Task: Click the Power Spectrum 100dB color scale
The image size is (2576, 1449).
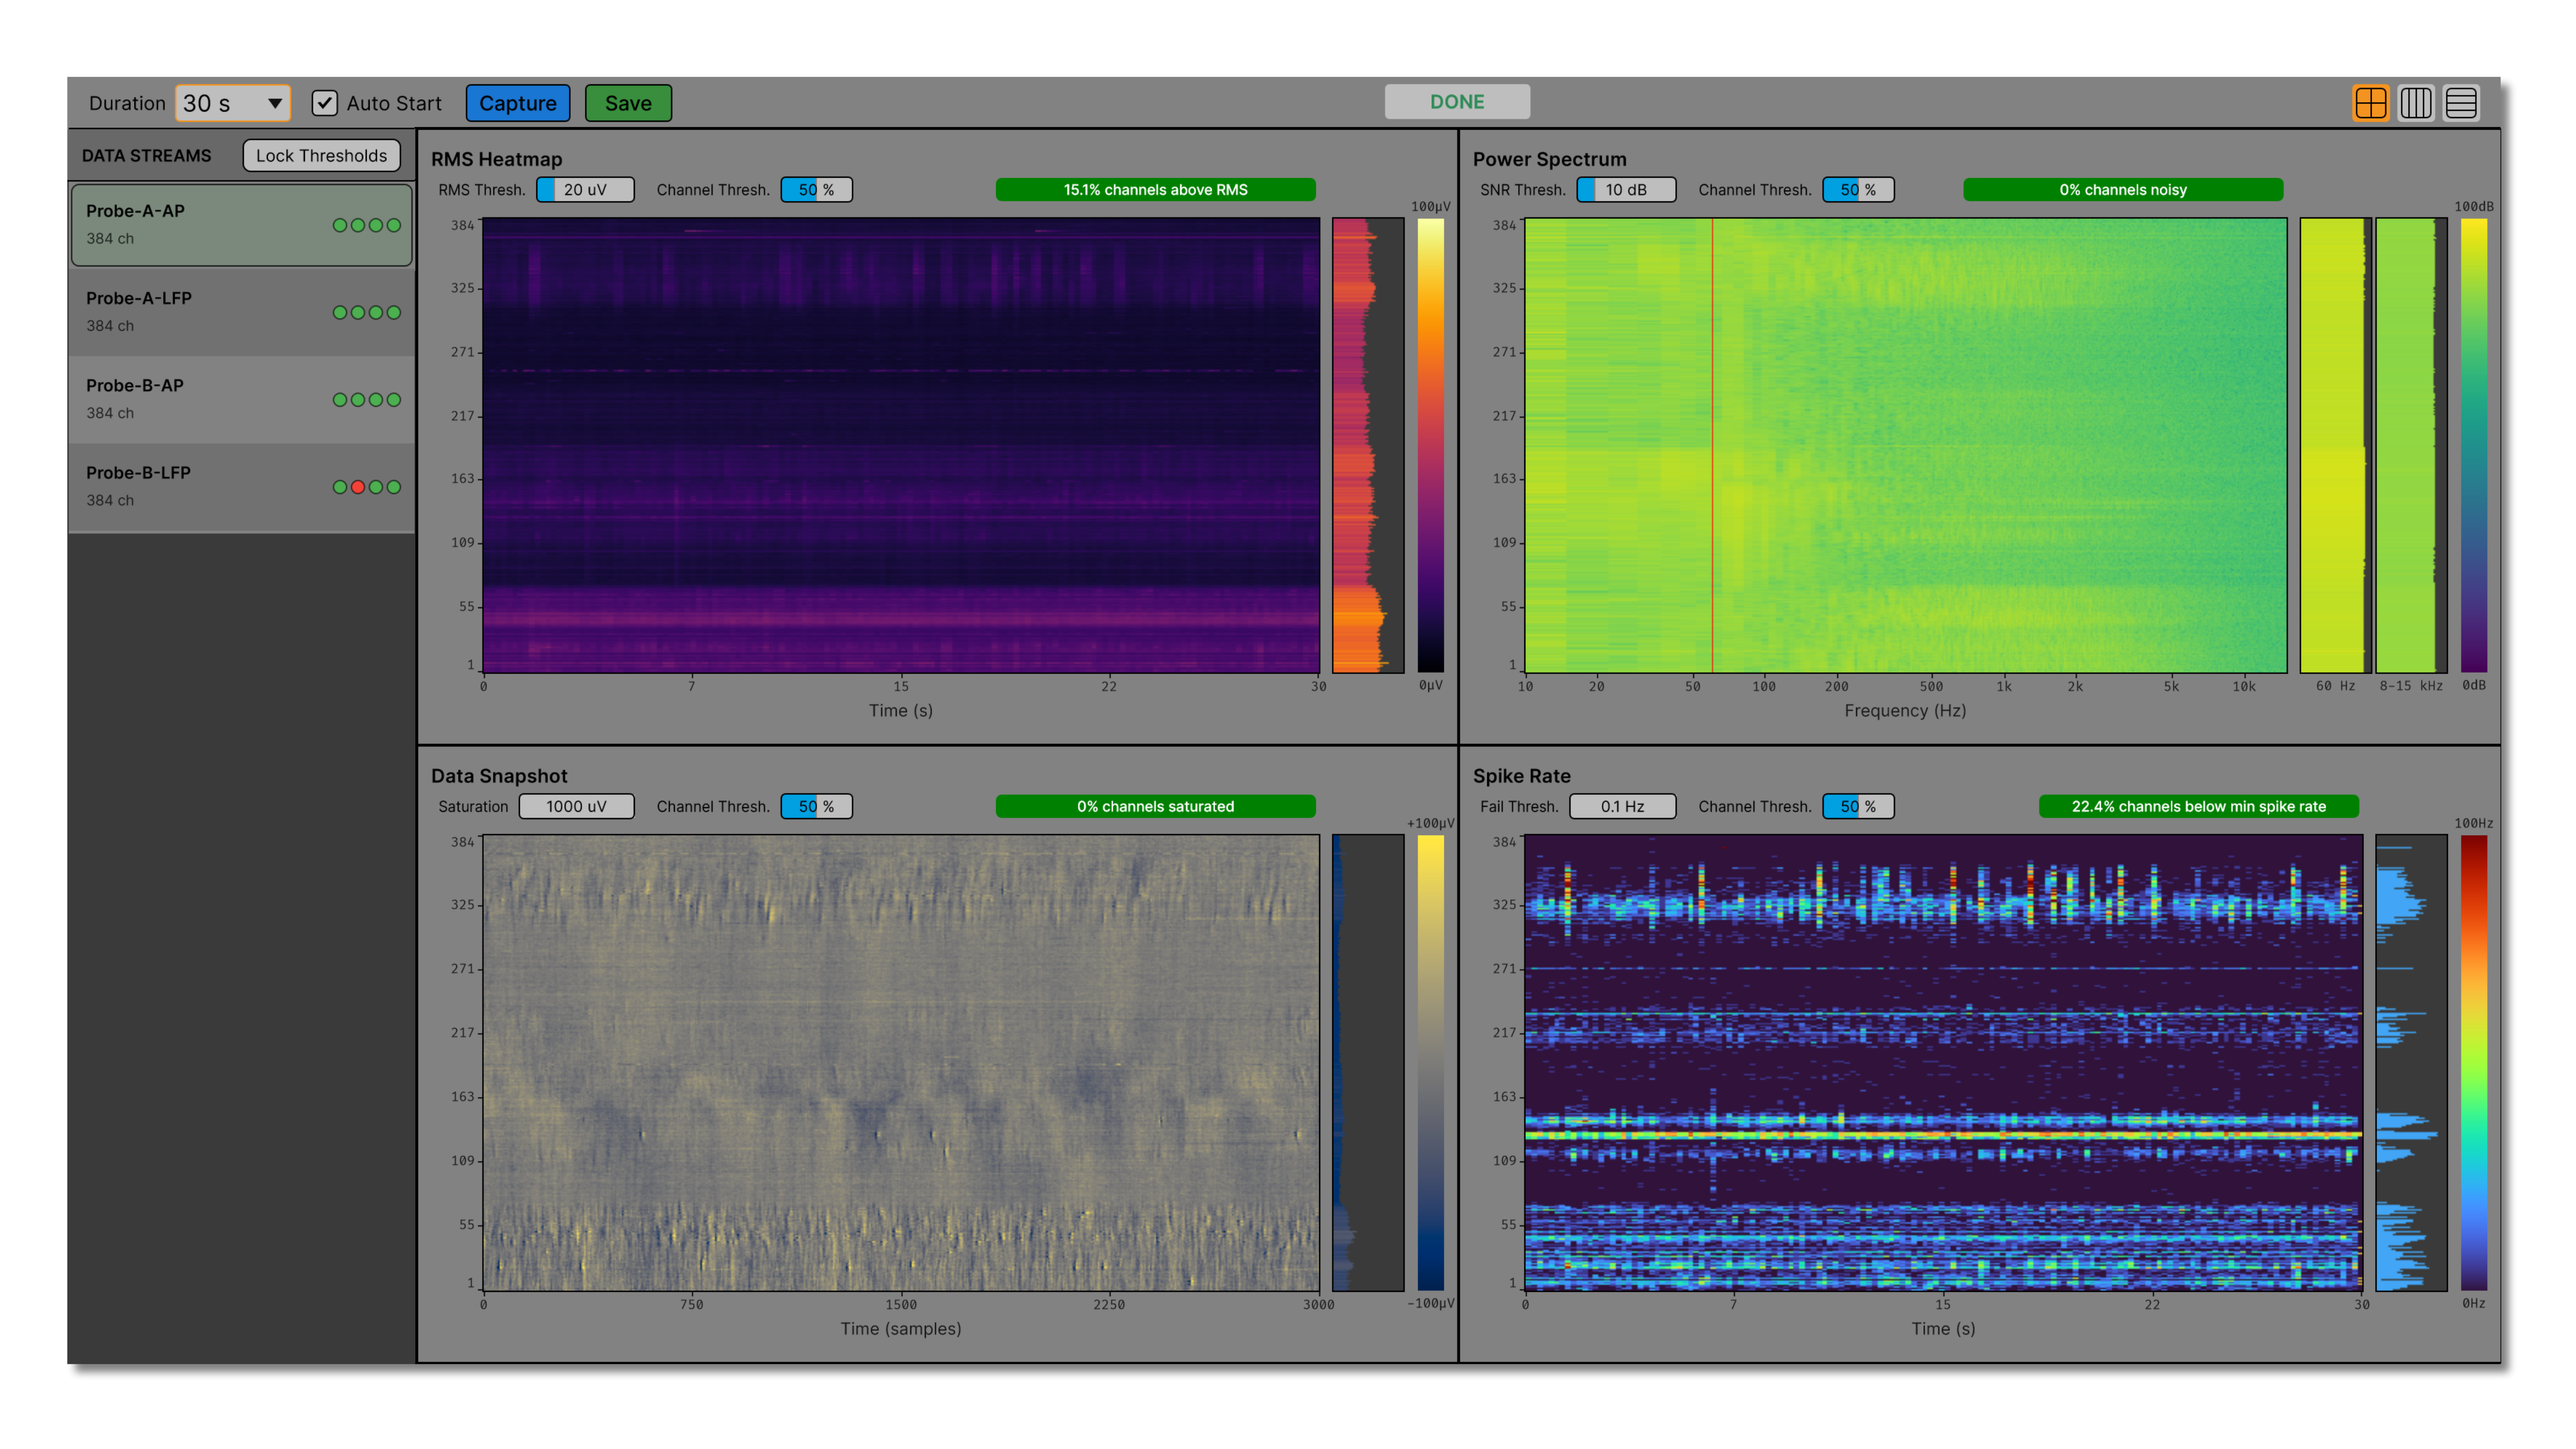Action: point(2473,445)
